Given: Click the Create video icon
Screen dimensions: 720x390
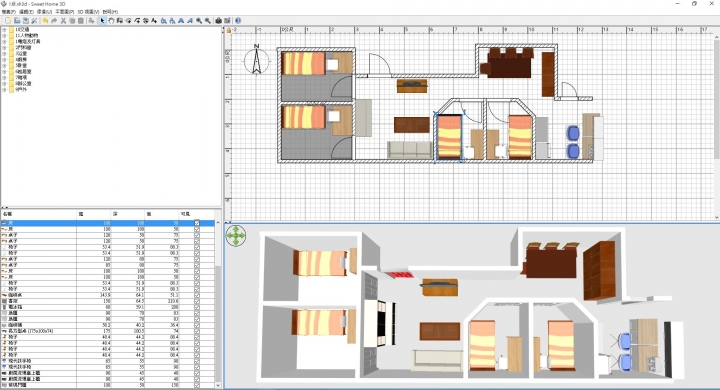Looking at the screenshot, I should point(227,21).
